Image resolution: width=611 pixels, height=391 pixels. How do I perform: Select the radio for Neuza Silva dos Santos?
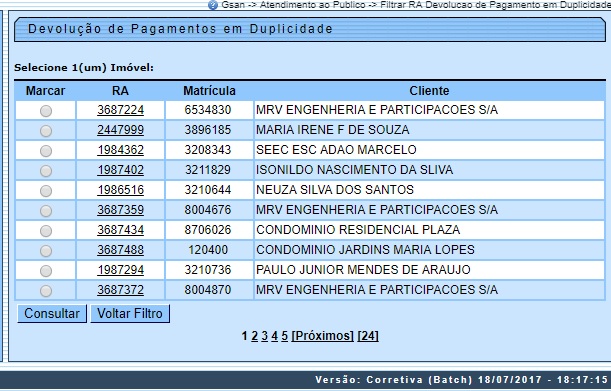[x=46, y=191]
